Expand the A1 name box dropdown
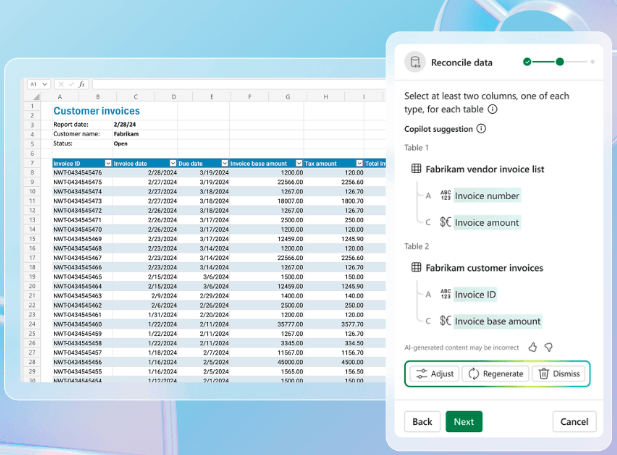 click(x=44, y=84)
